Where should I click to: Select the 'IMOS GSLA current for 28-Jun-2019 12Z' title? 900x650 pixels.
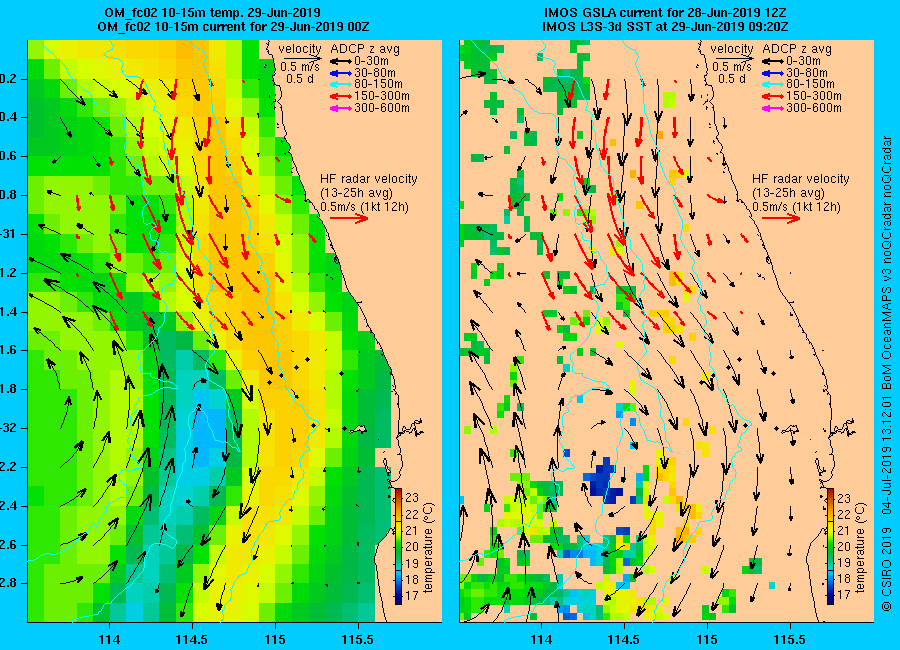(x=665, y=13)
